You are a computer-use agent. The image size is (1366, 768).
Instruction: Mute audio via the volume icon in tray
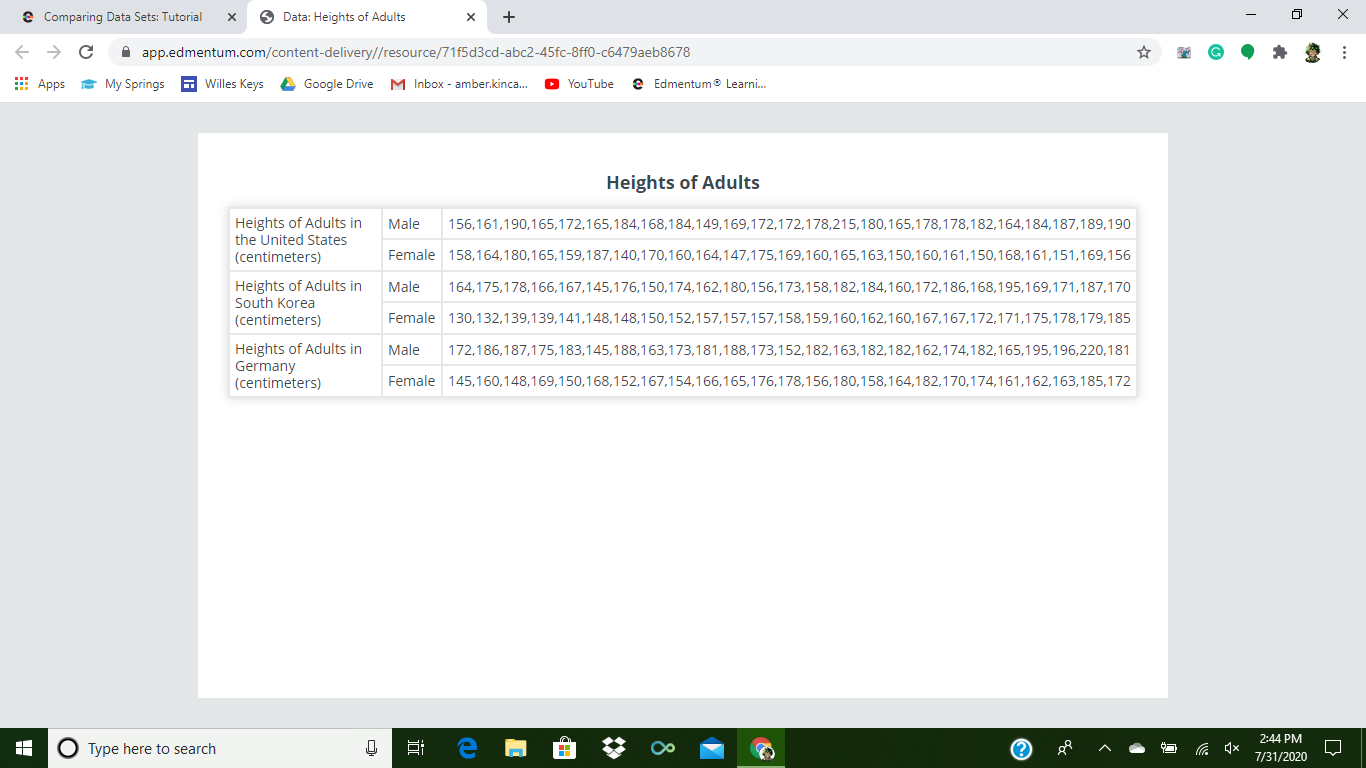coord(1229,748)
